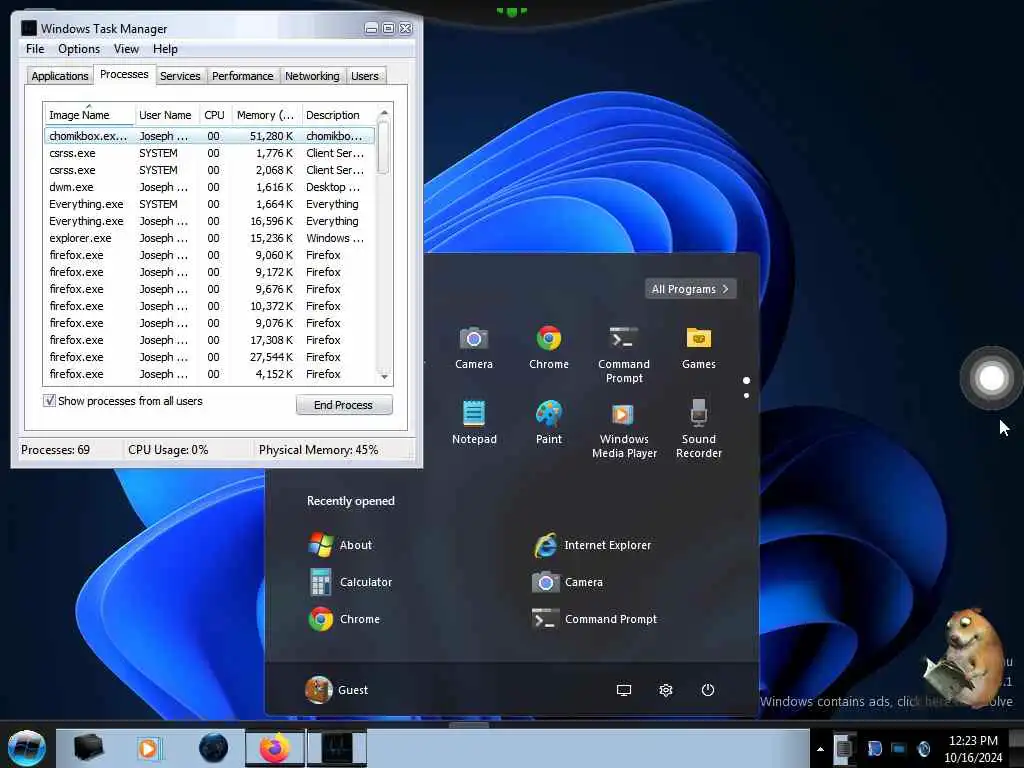Click the dark globe taskbar icon
Screen dimensions: 1024x768
(214, 748)
